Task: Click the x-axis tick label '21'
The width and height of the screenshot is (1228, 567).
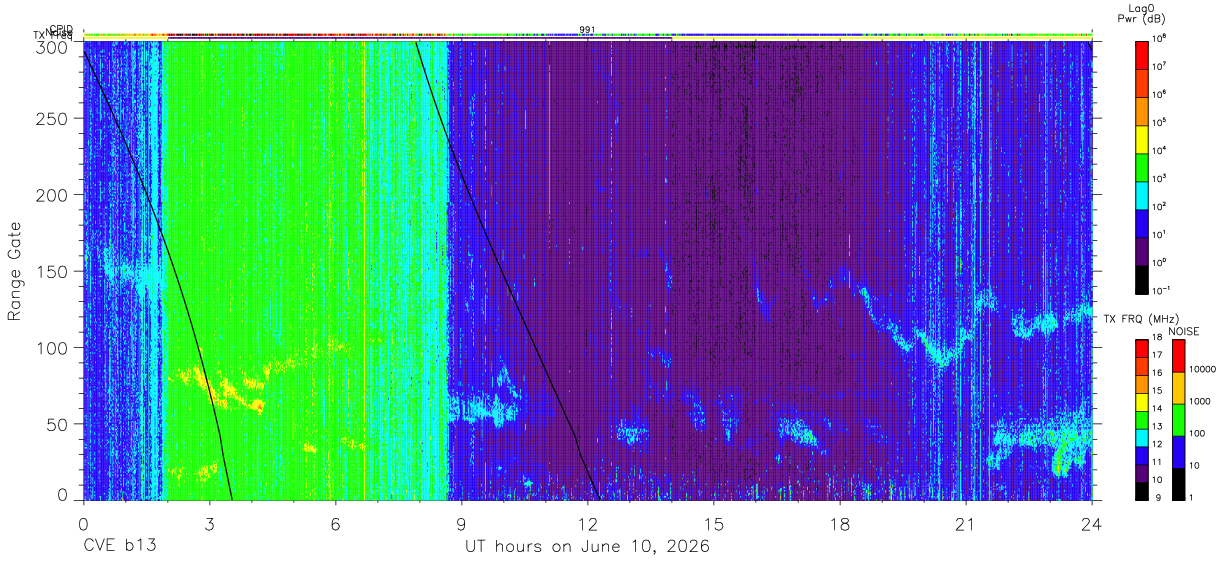Action: point(966,523)
